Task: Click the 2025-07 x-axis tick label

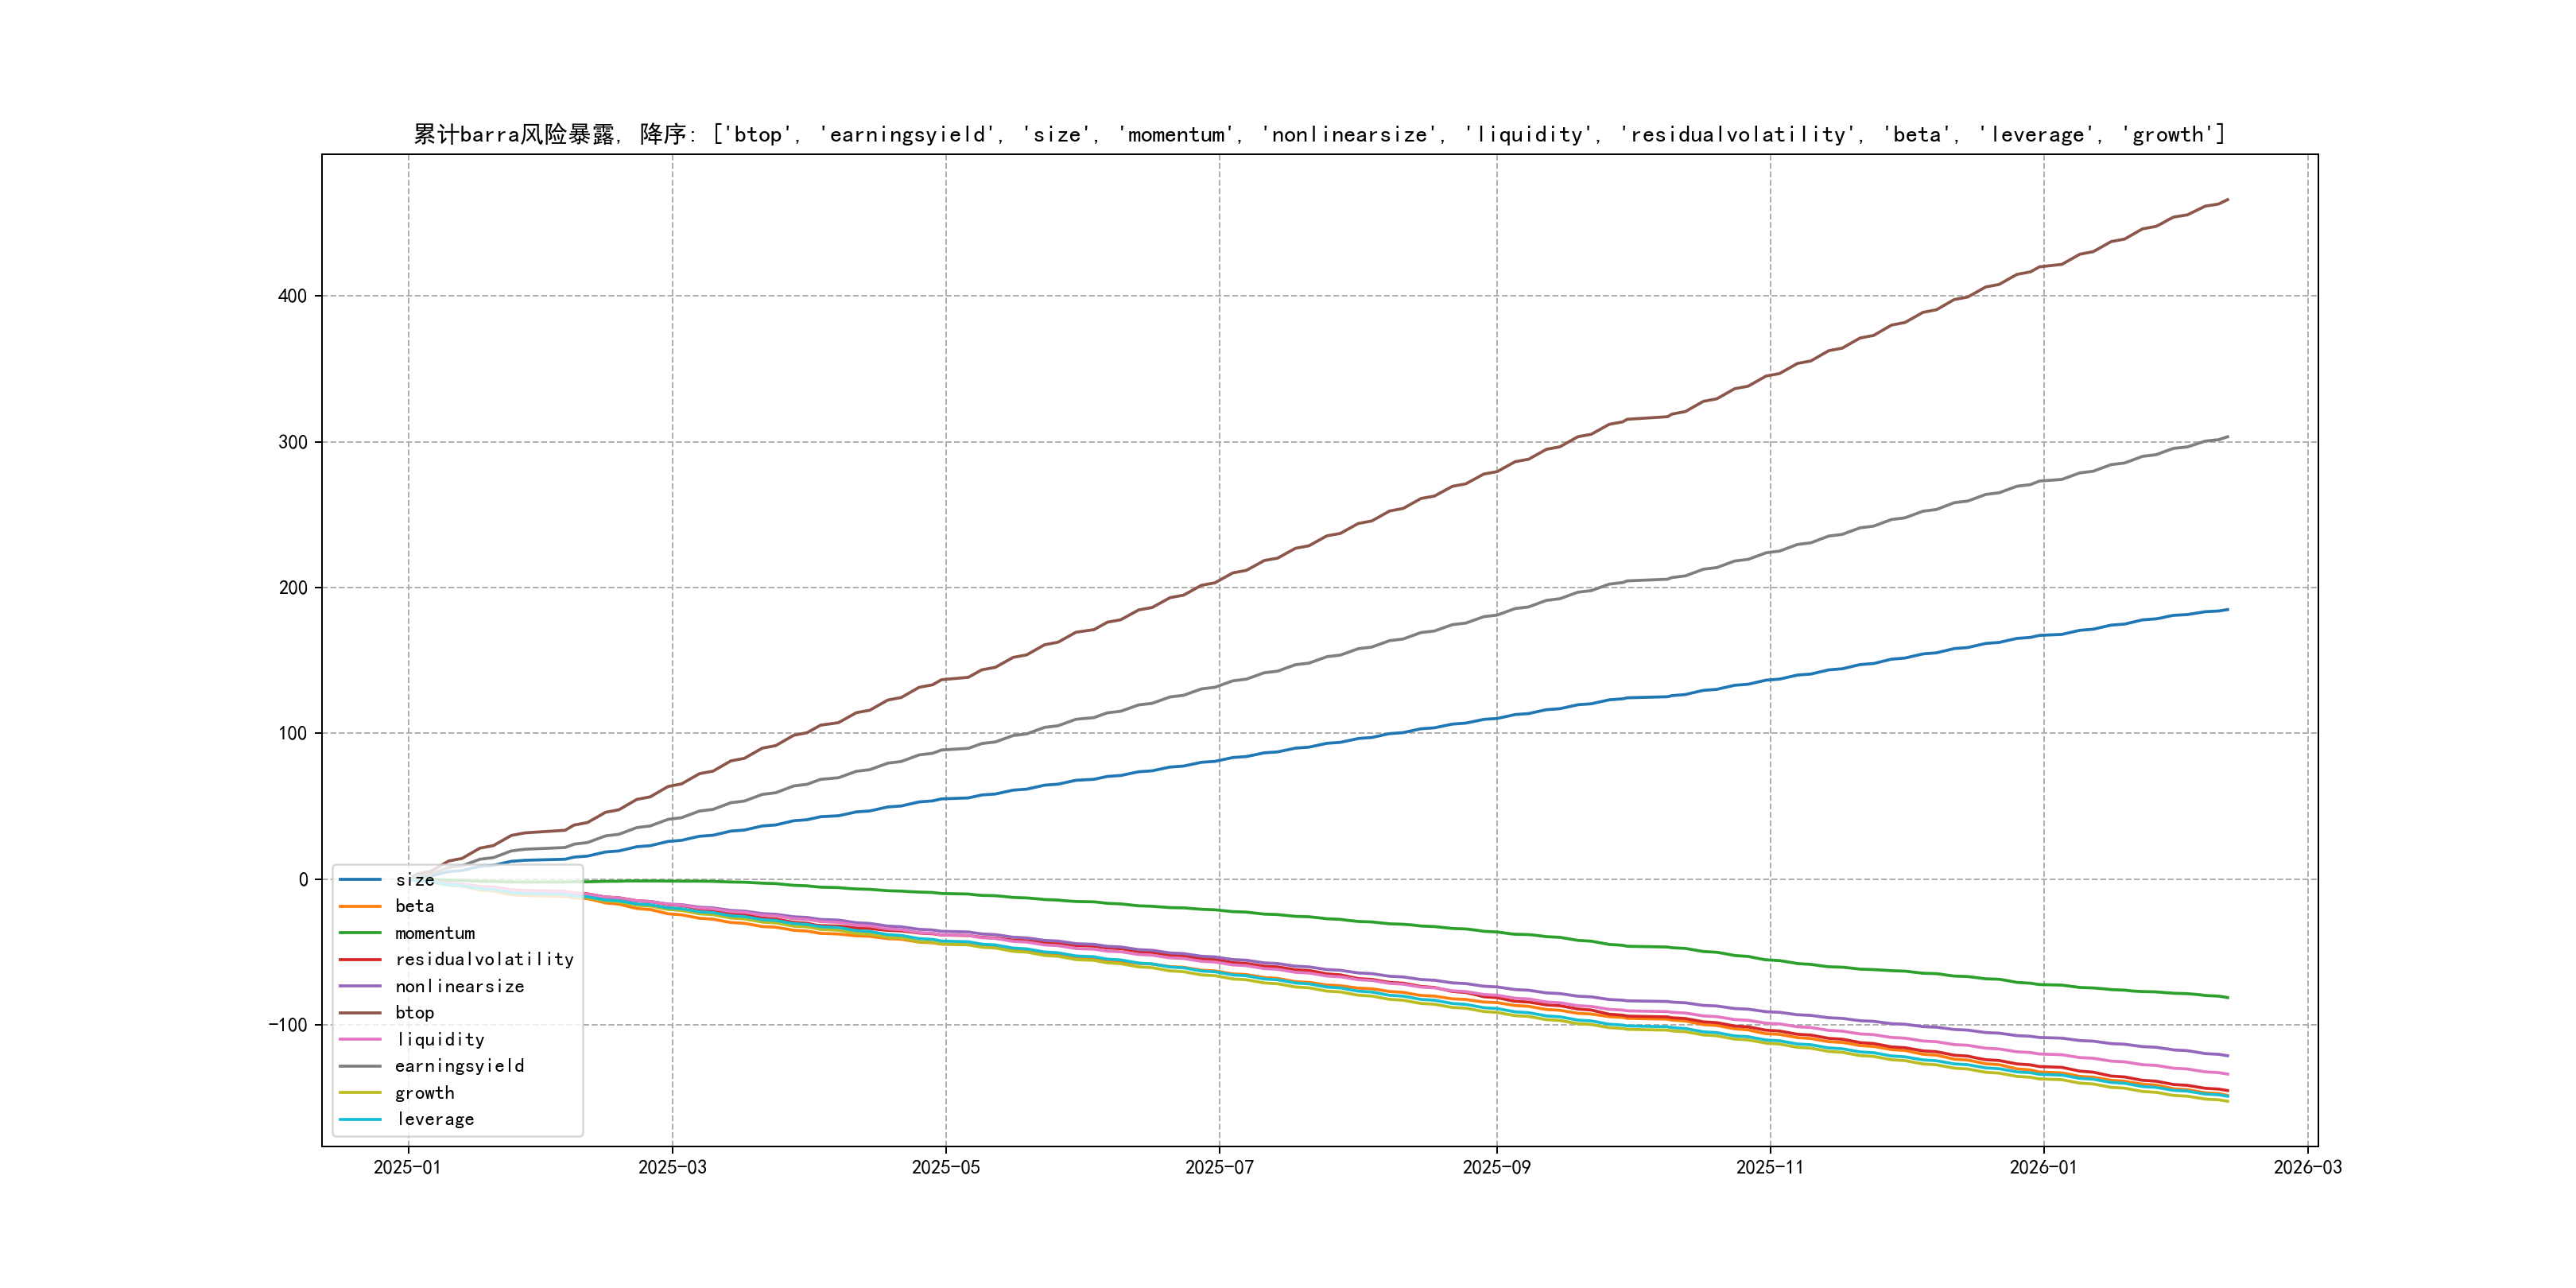Action: [1219, 1168]
